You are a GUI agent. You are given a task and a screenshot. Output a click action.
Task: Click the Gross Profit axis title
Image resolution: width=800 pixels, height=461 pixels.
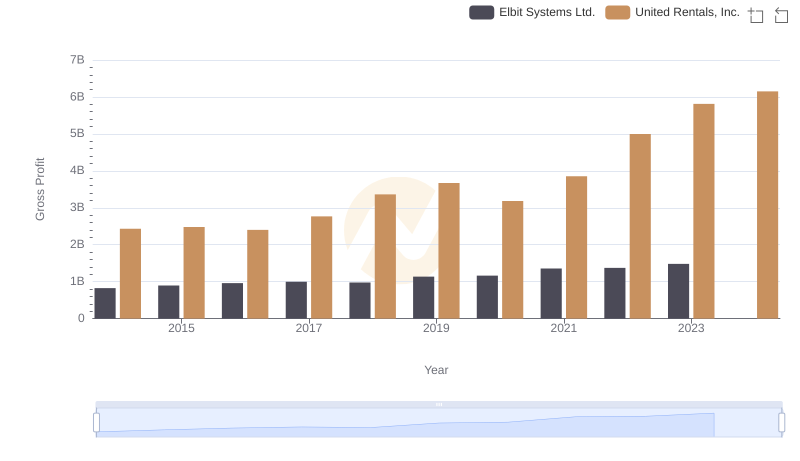(40, 189)
